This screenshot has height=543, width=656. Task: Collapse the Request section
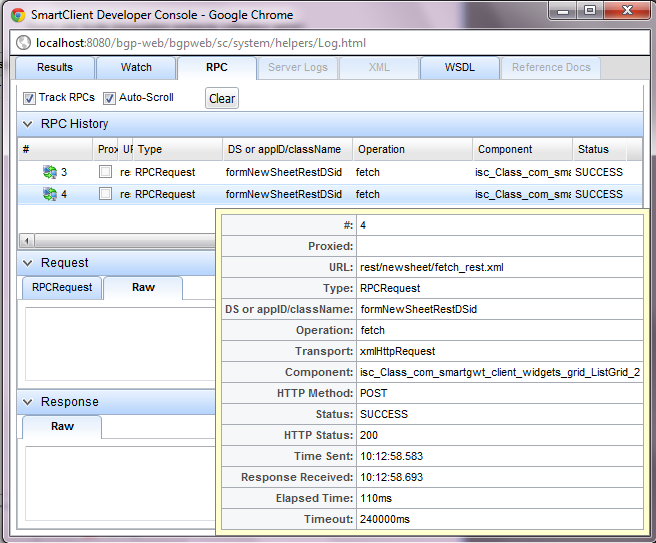click(x=28, y=263)
